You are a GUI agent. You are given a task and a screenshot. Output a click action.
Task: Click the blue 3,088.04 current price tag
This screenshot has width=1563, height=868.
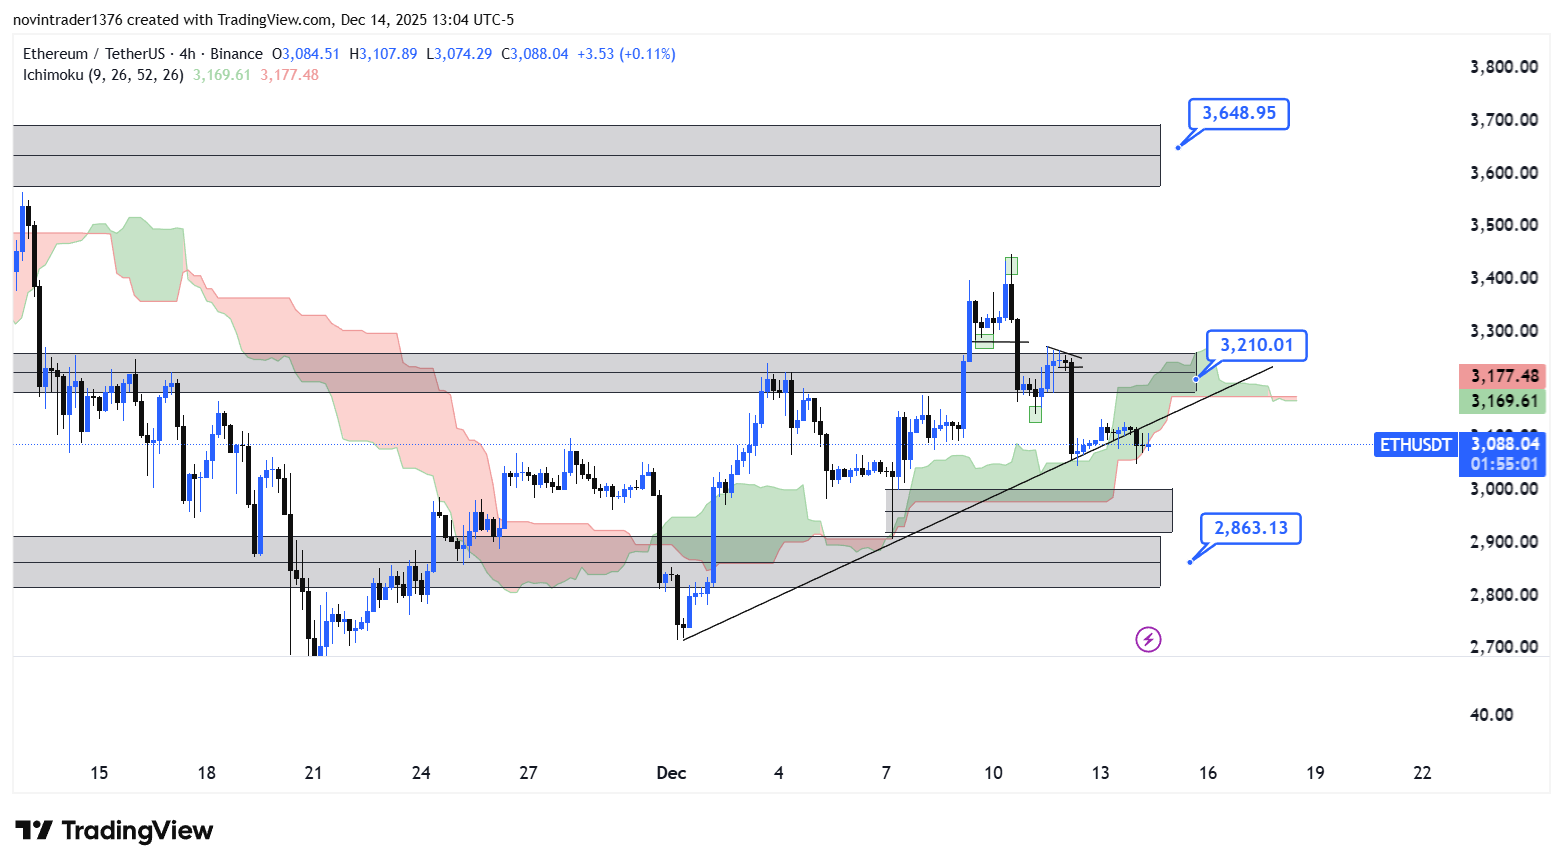(1503, 444)
